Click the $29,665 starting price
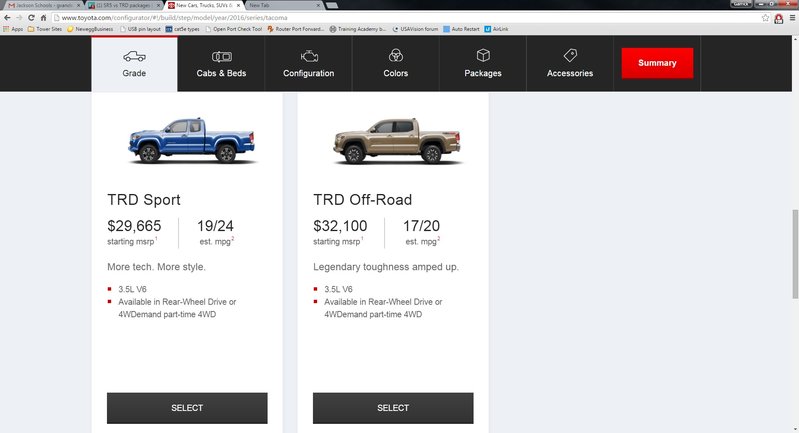Screen dimensions: 799x433 [x=134, y=226]
